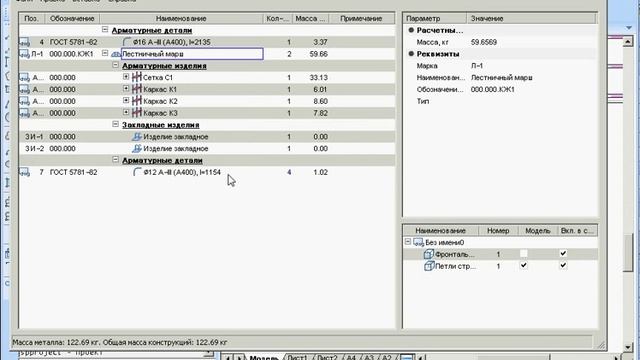Click the Номер column header in views panel
The image size is (640, 360).
[498, 231]
